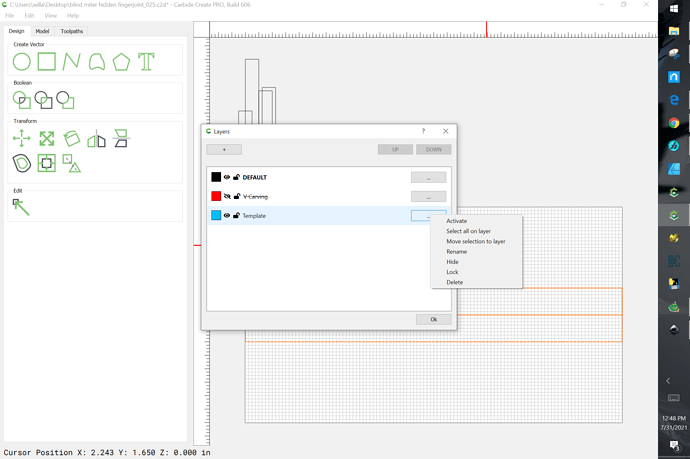Select the Template layer name
This screenshot has height=459, width=690.
[254, 216]
